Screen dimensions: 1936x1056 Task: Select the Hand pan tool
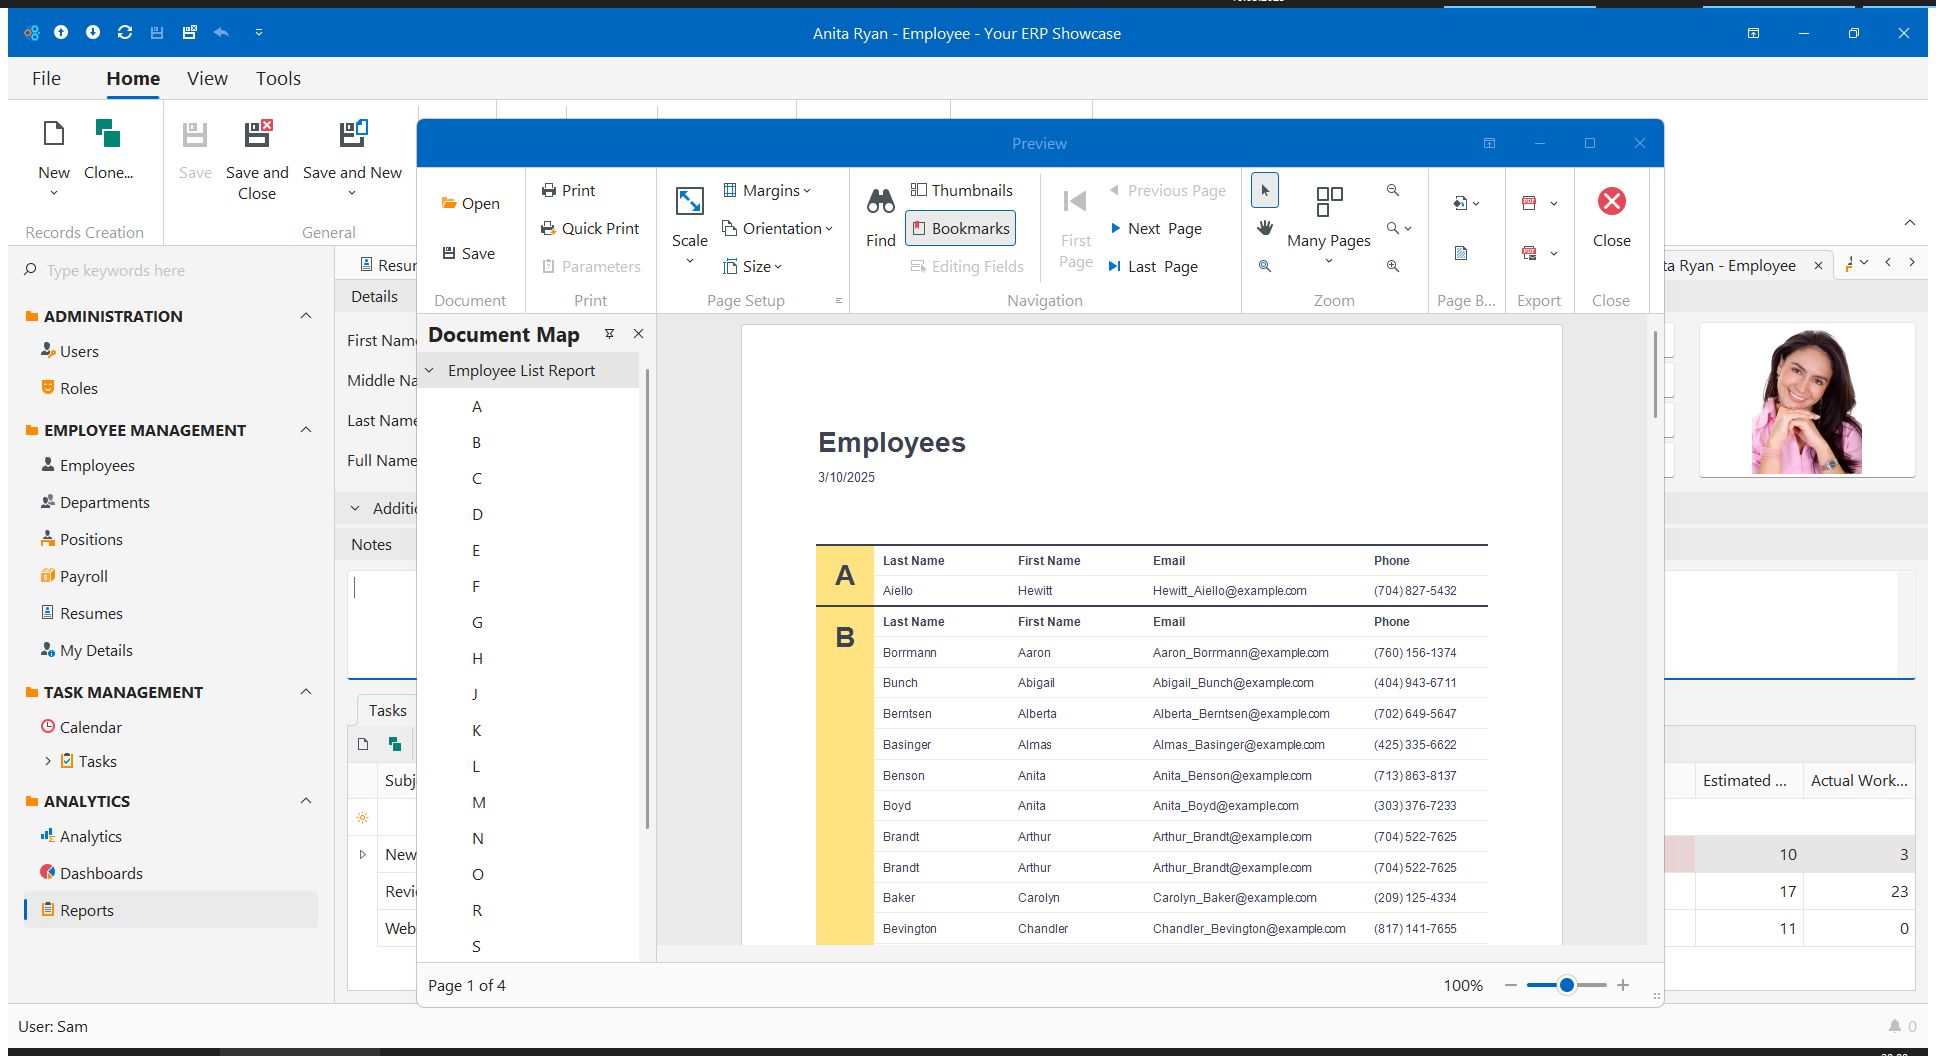click(1265, 228)
